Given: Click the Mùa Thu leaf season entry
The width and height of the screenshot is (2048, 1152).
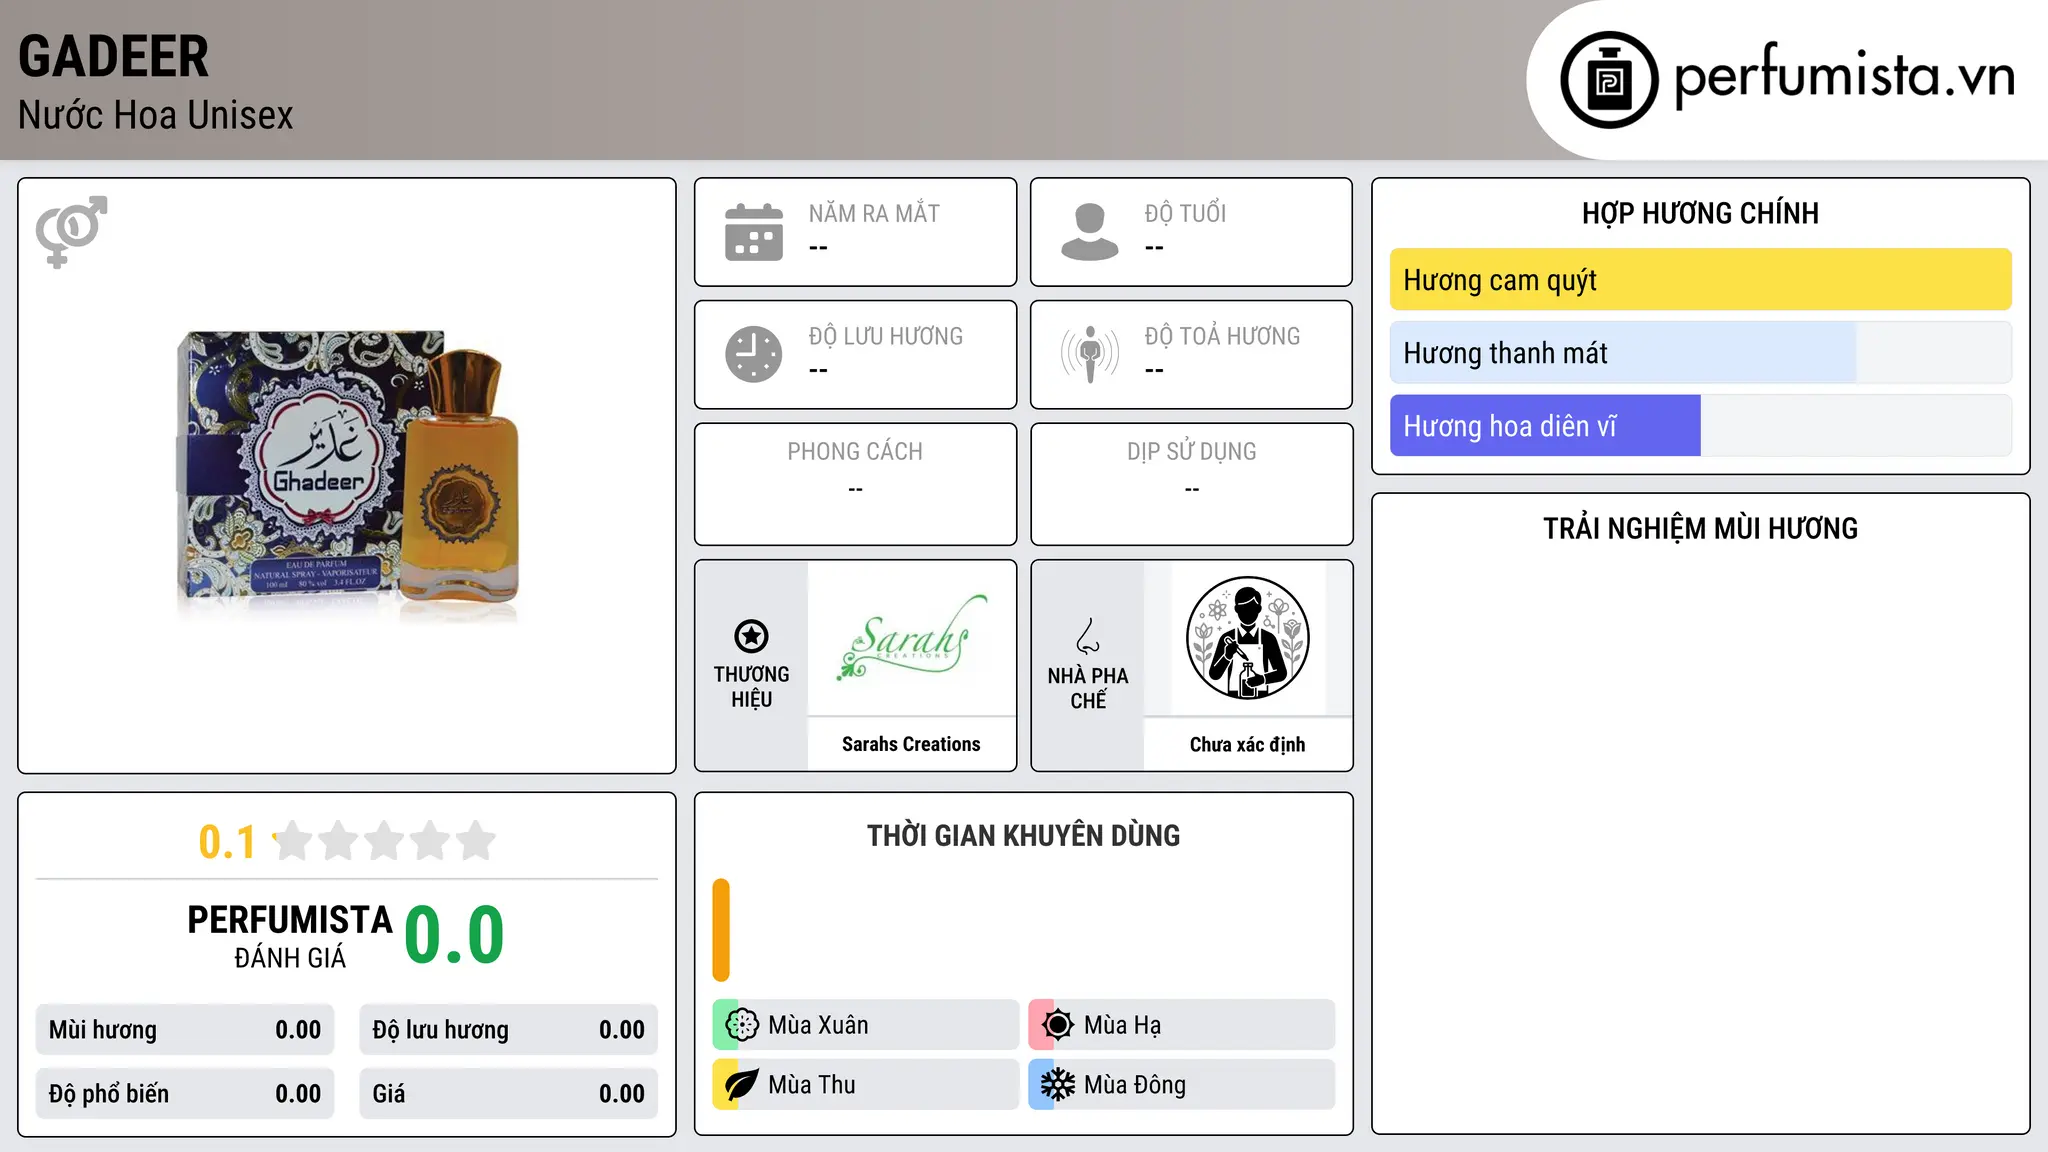Looking at the screenshot, I should point(865,1085).
